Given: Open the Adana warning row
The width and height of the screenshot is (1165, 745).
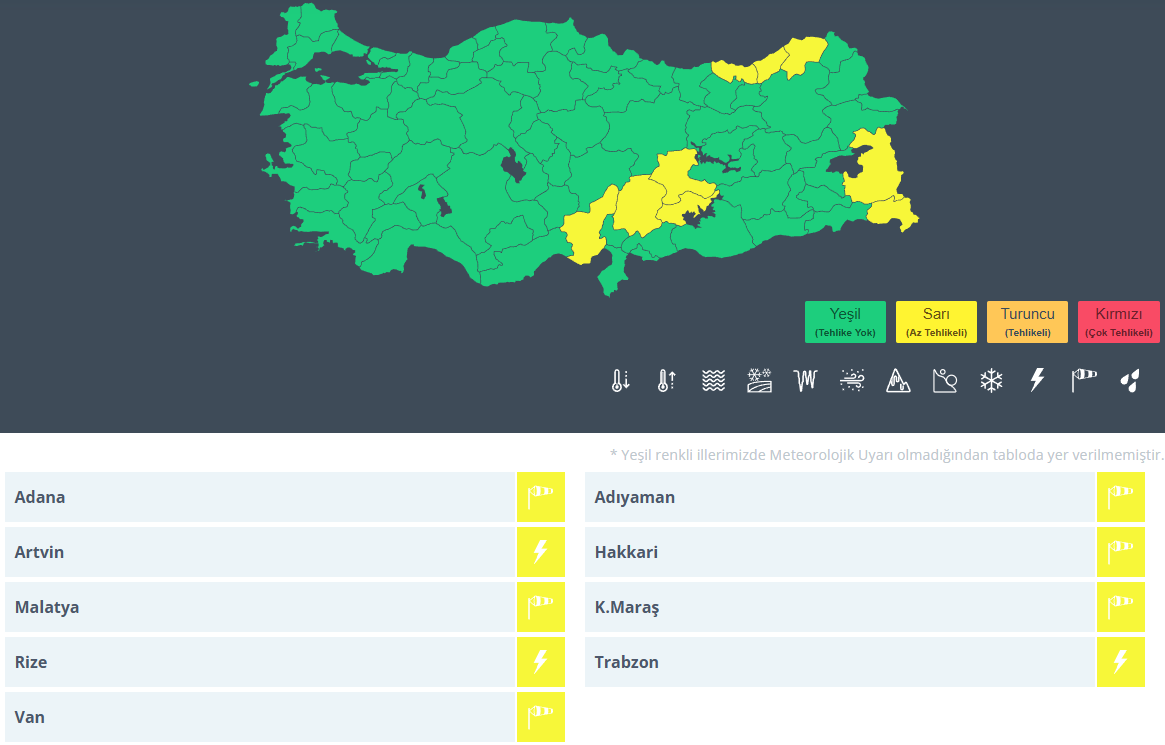Looking at the screenshot, I should click(x=260, y=497).
